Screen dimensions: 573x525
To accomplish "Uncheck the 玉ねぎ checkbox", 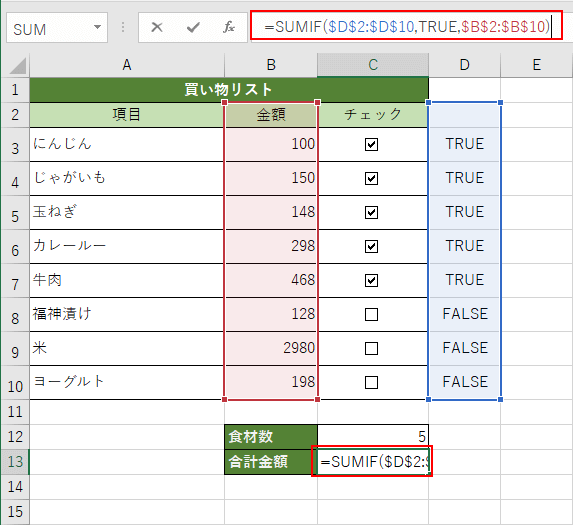I will pyautogui.click(x=371, y=213).
